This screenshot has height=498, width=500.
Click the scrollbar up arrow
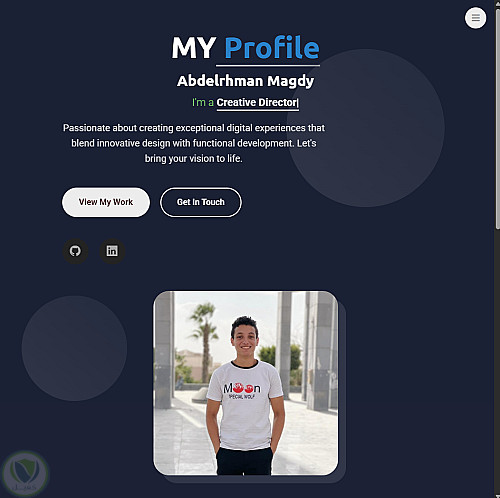click(x=497, y=3)
